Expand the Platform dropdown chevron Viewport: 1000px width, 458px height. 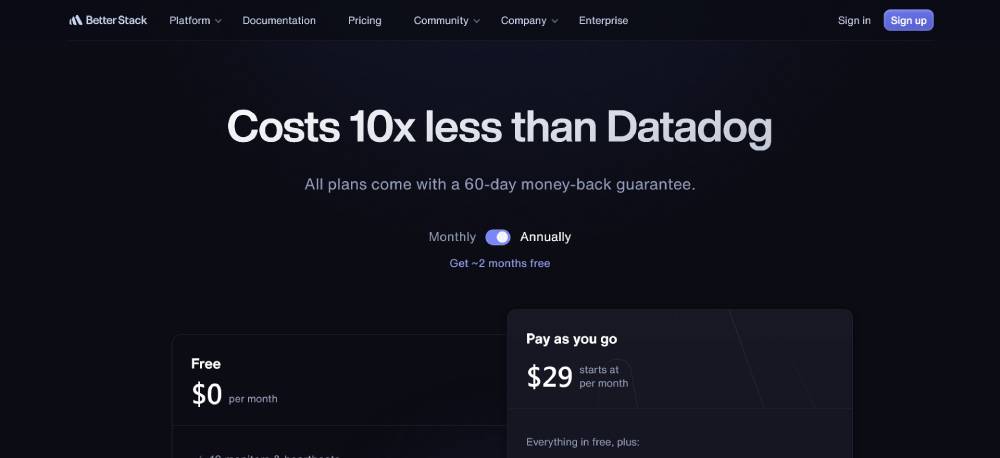tap(218, 21)
